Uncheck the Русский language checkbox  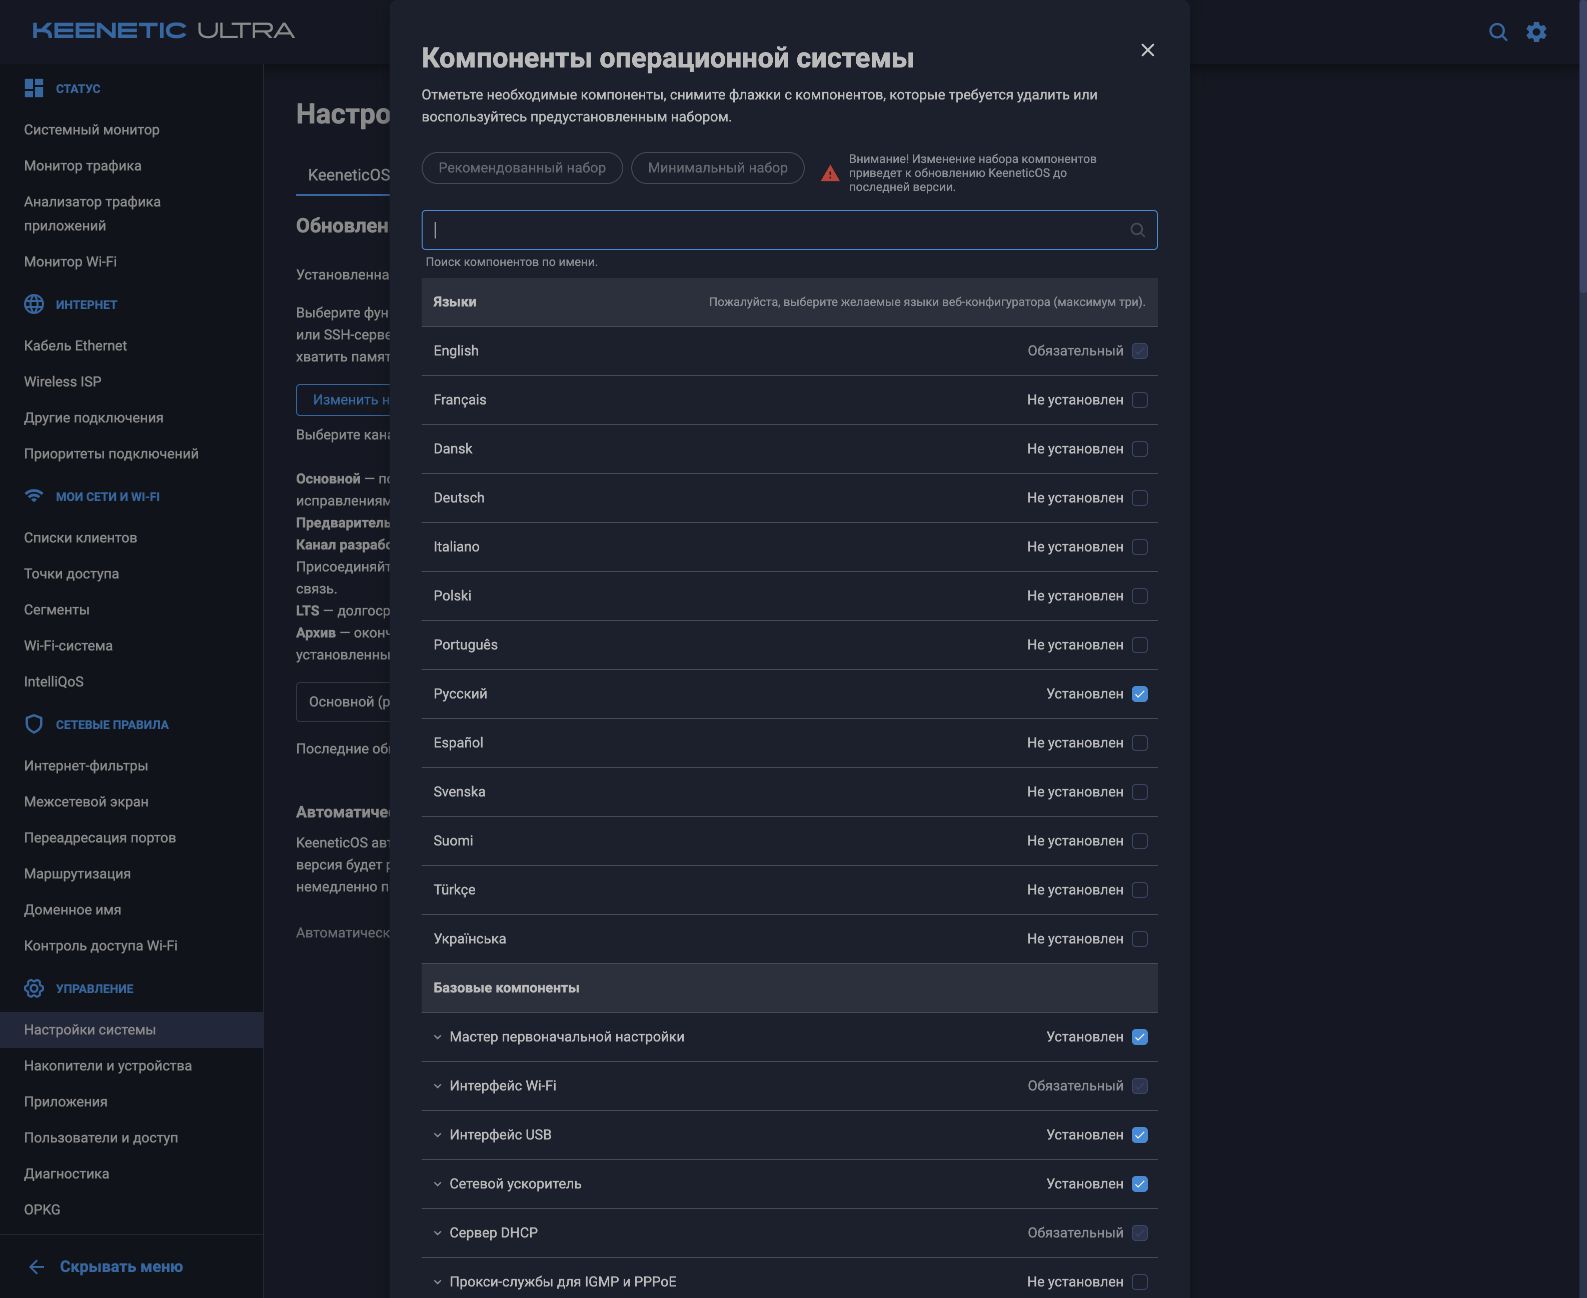point(1140,694)
